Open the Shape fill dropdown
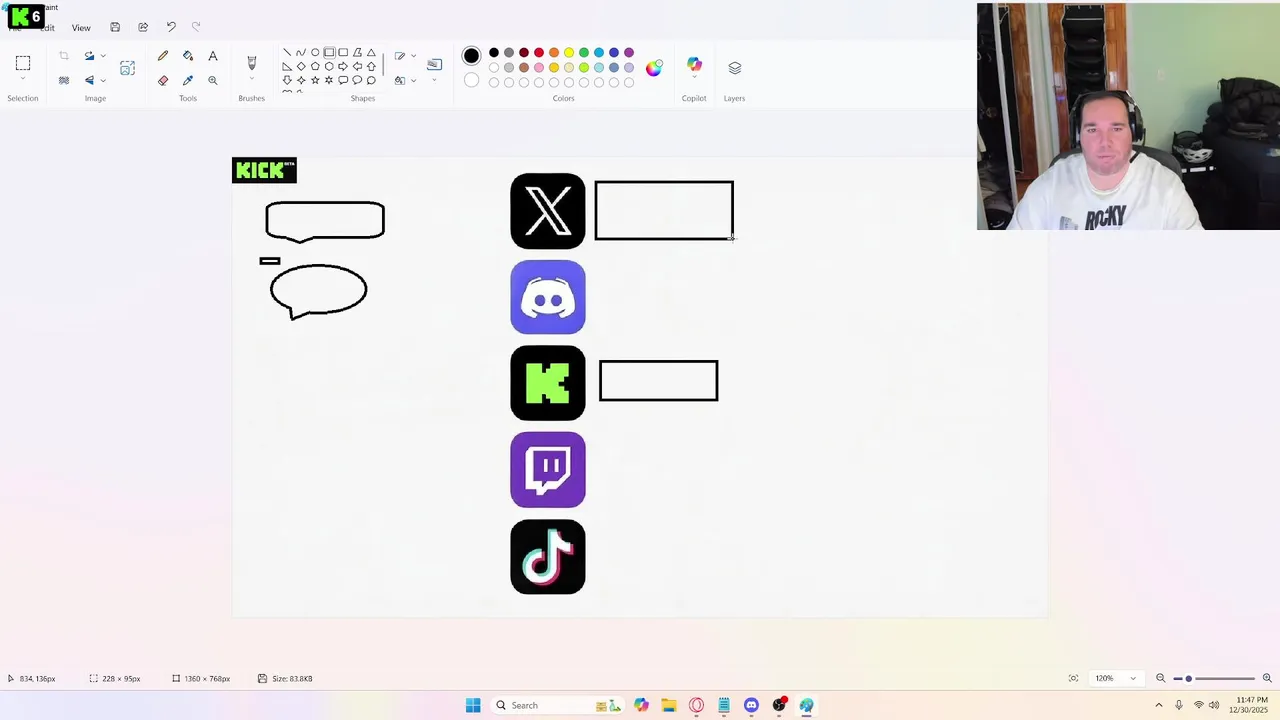The height and width of the screenshot is (720, 1280). pyautogui.click(x=413, y=80)
